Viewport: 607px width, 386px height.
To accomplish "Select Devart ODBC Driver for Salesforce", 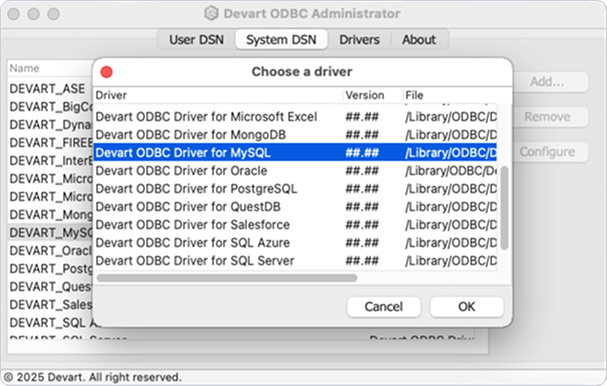I will [295, 225].
